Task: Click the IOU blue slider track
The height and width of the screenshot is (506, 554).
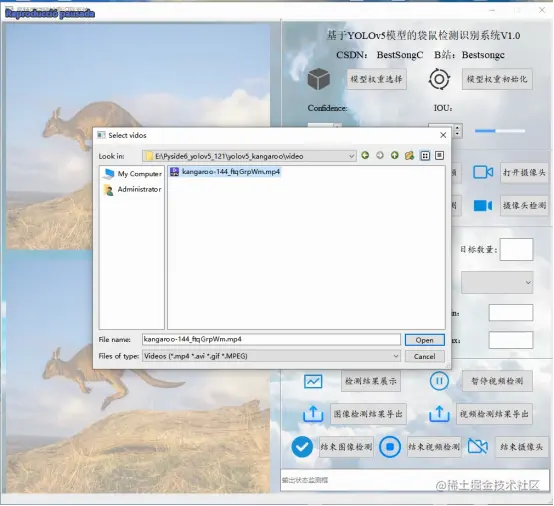Action: tap(500, 131)
